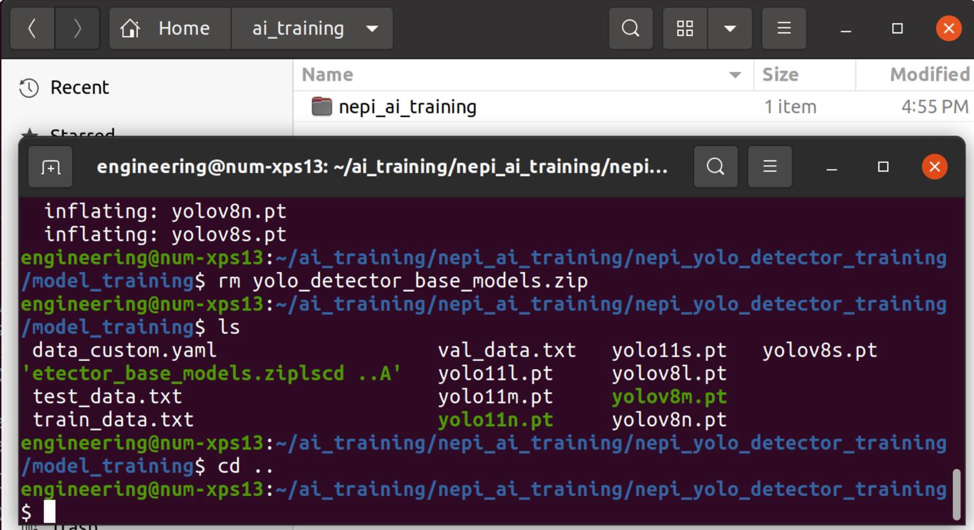Minimize the Files window
Screen dimensions: 974x530
(x=846, y=29)
